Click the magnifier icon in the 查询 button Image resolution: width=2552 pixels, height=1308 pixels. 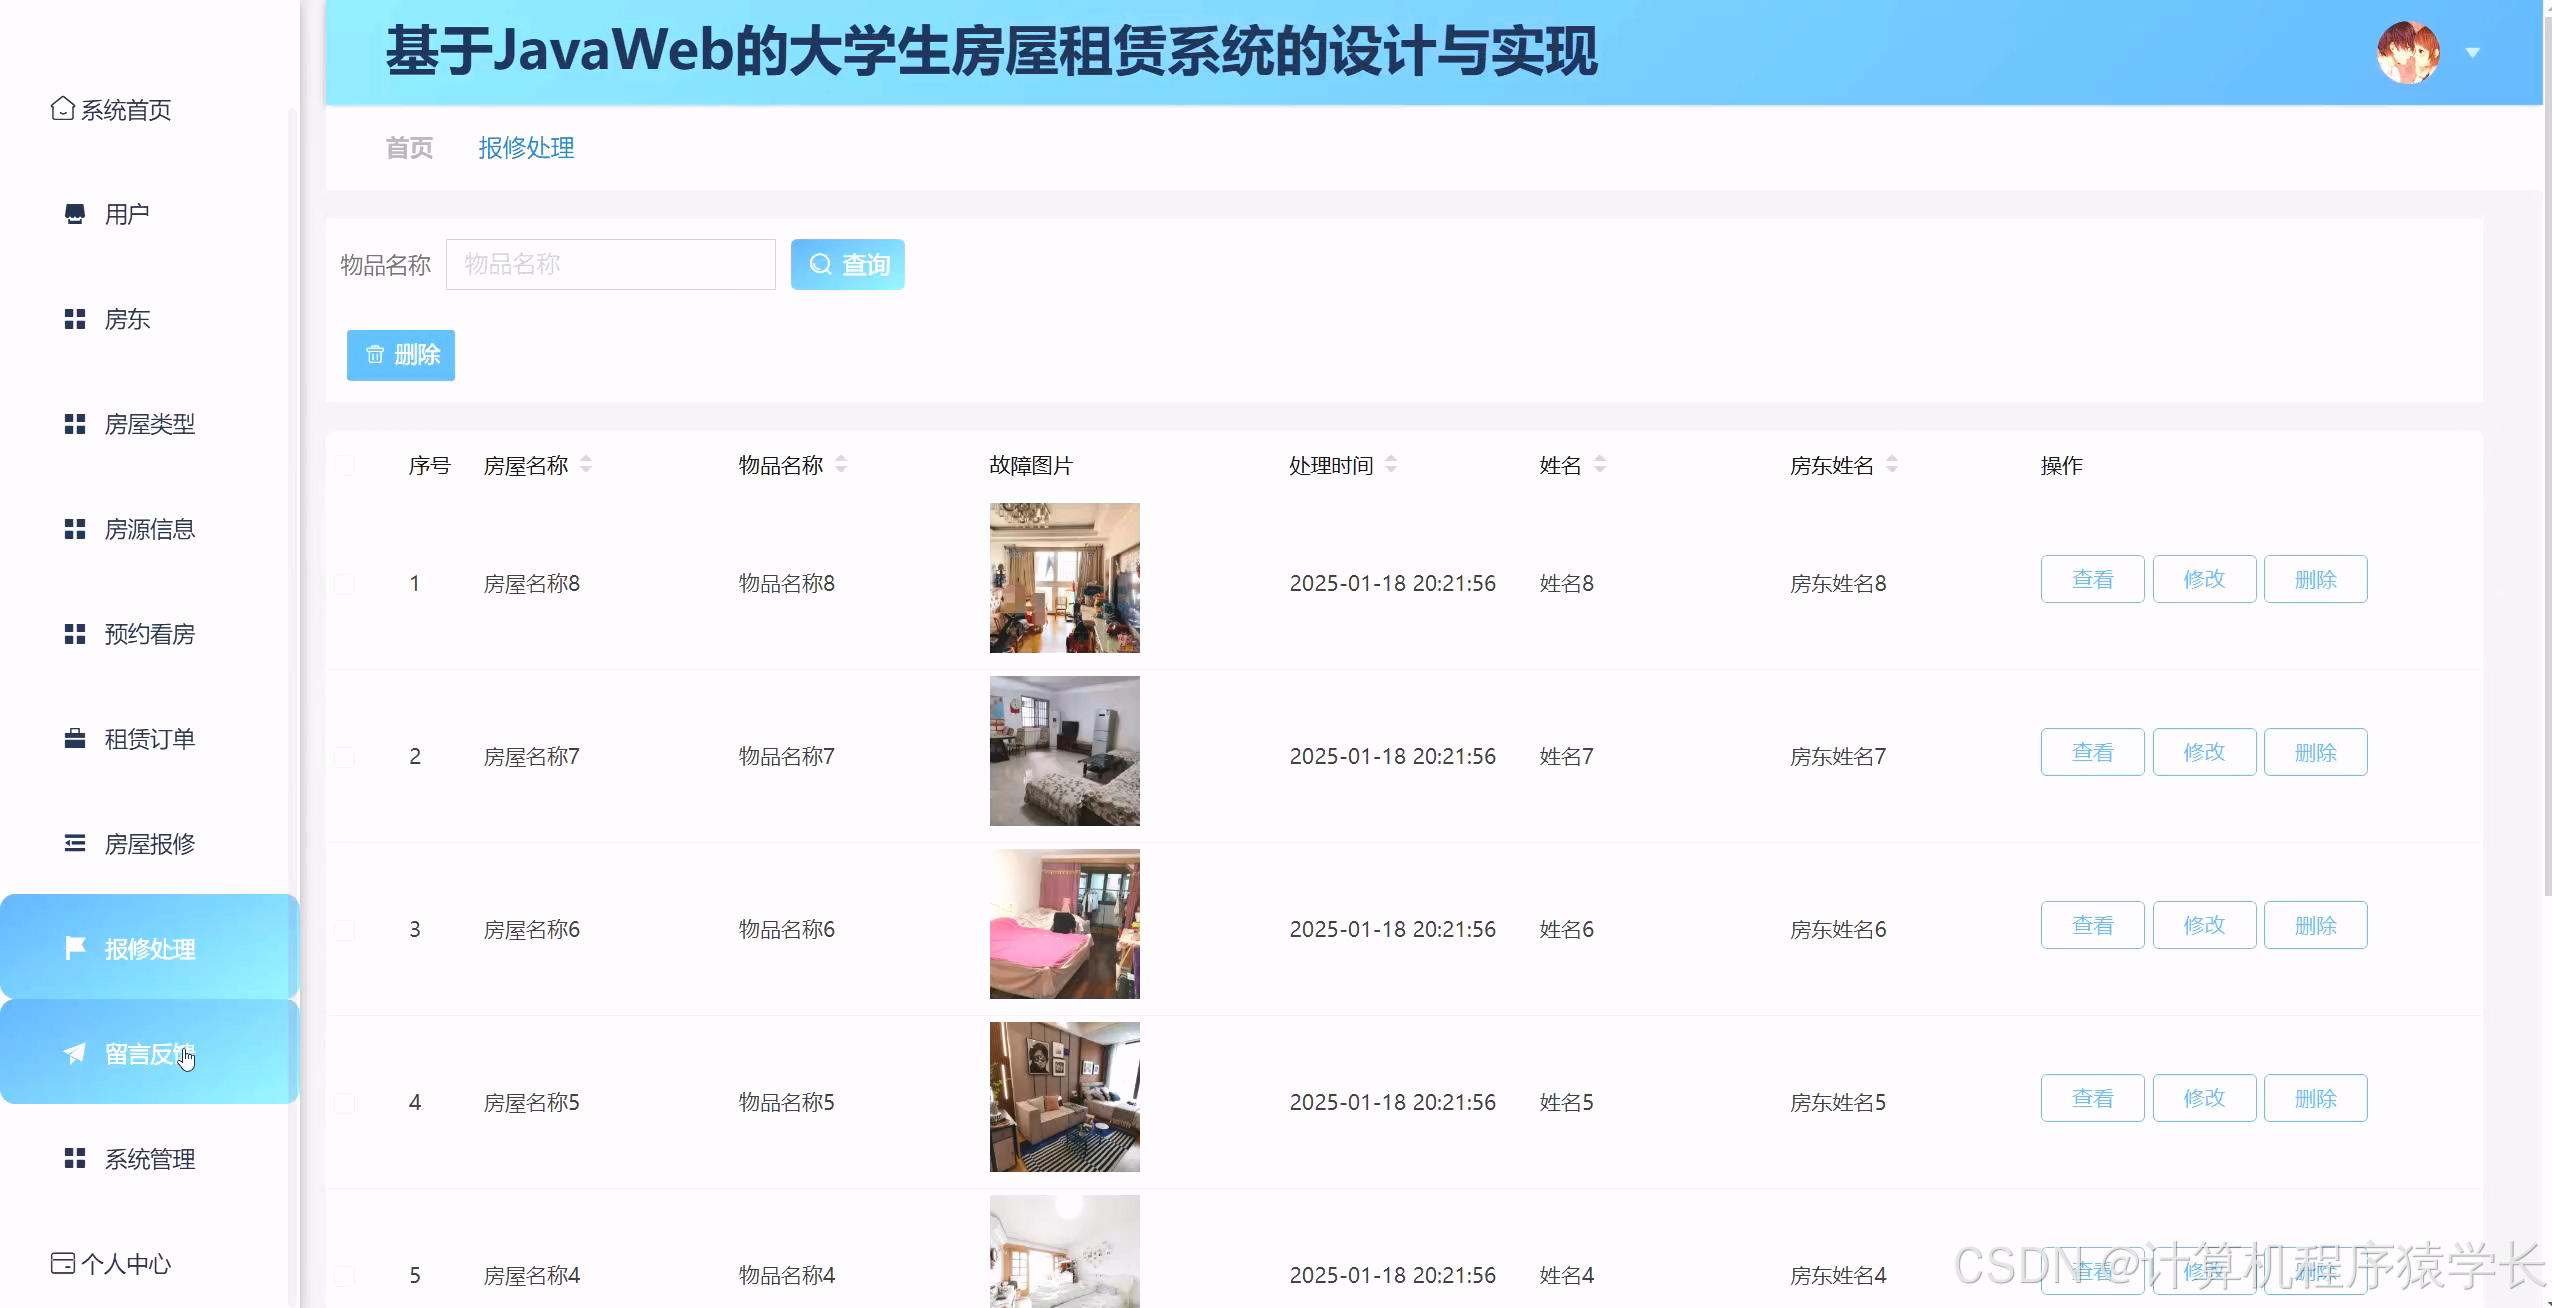pyautogui.click(x=820, y=264)
